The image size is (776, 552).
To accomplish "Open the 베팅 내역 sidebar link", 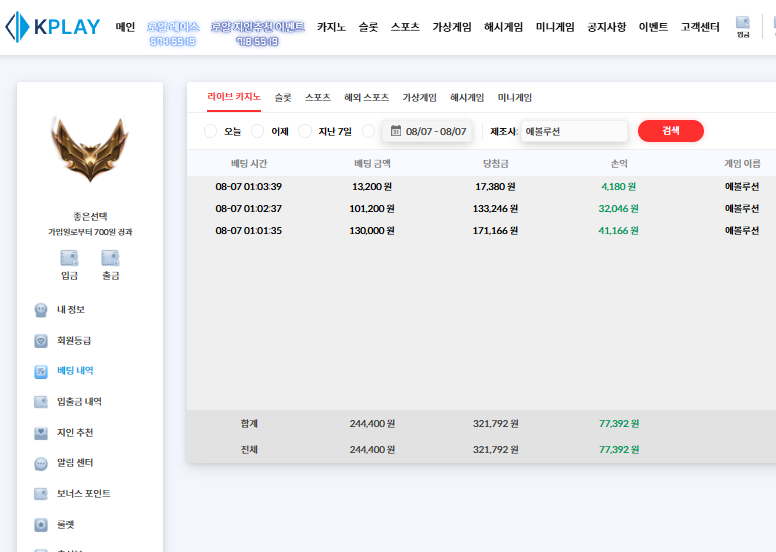I will click(75, 371).
